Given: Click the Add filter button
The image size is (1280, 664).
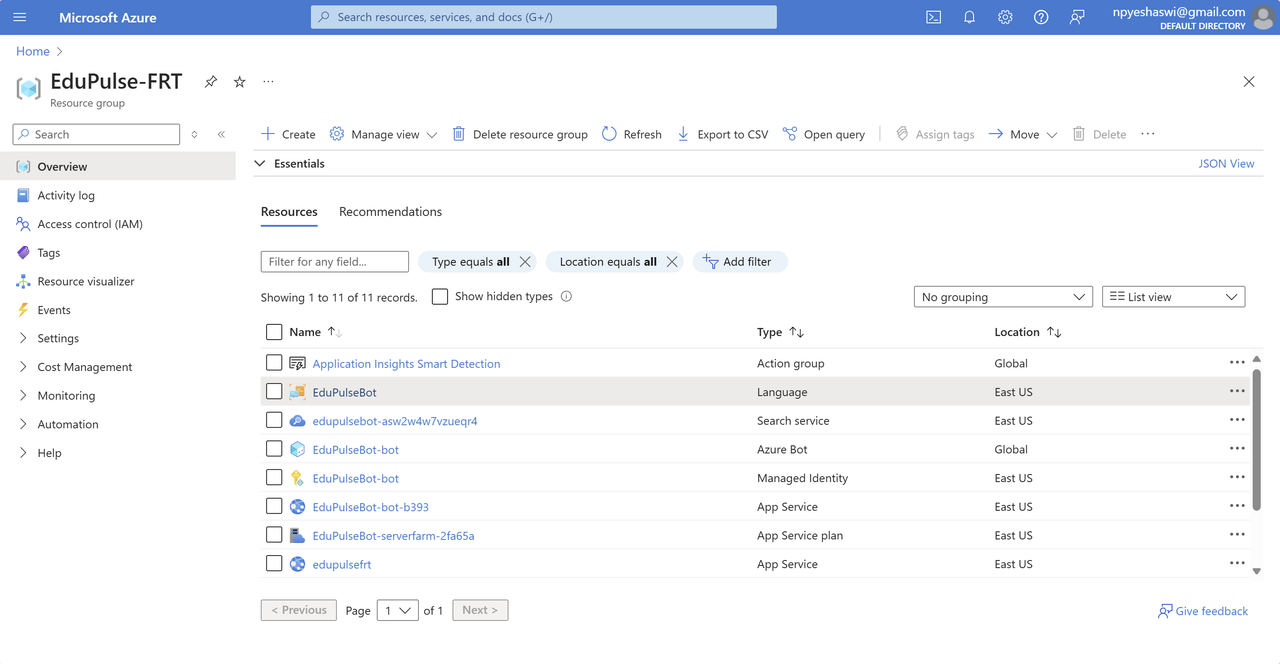Looking at the screenshot, I should [739, 262].
